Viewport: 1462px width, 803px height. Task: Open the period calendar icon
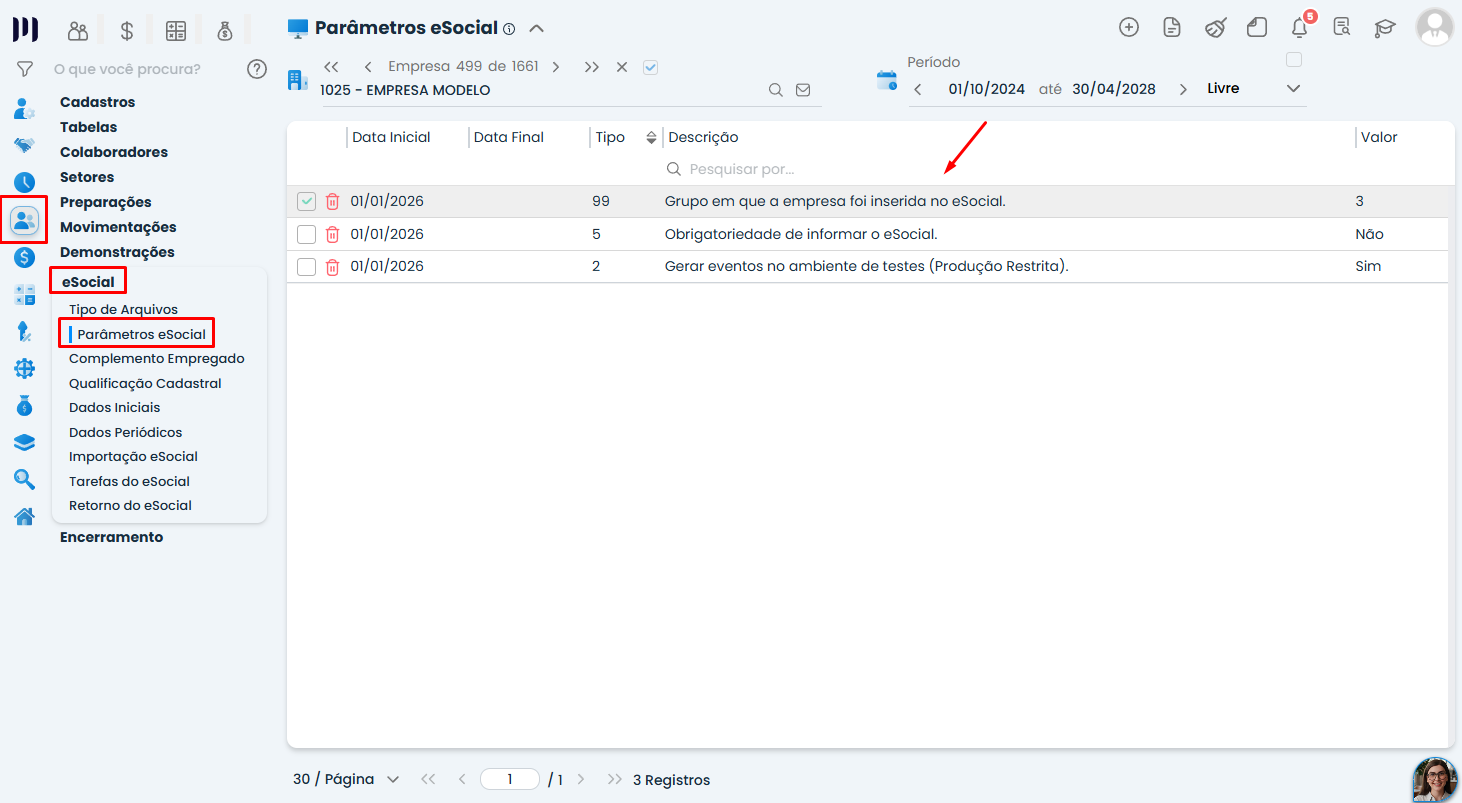click(887, 81)
